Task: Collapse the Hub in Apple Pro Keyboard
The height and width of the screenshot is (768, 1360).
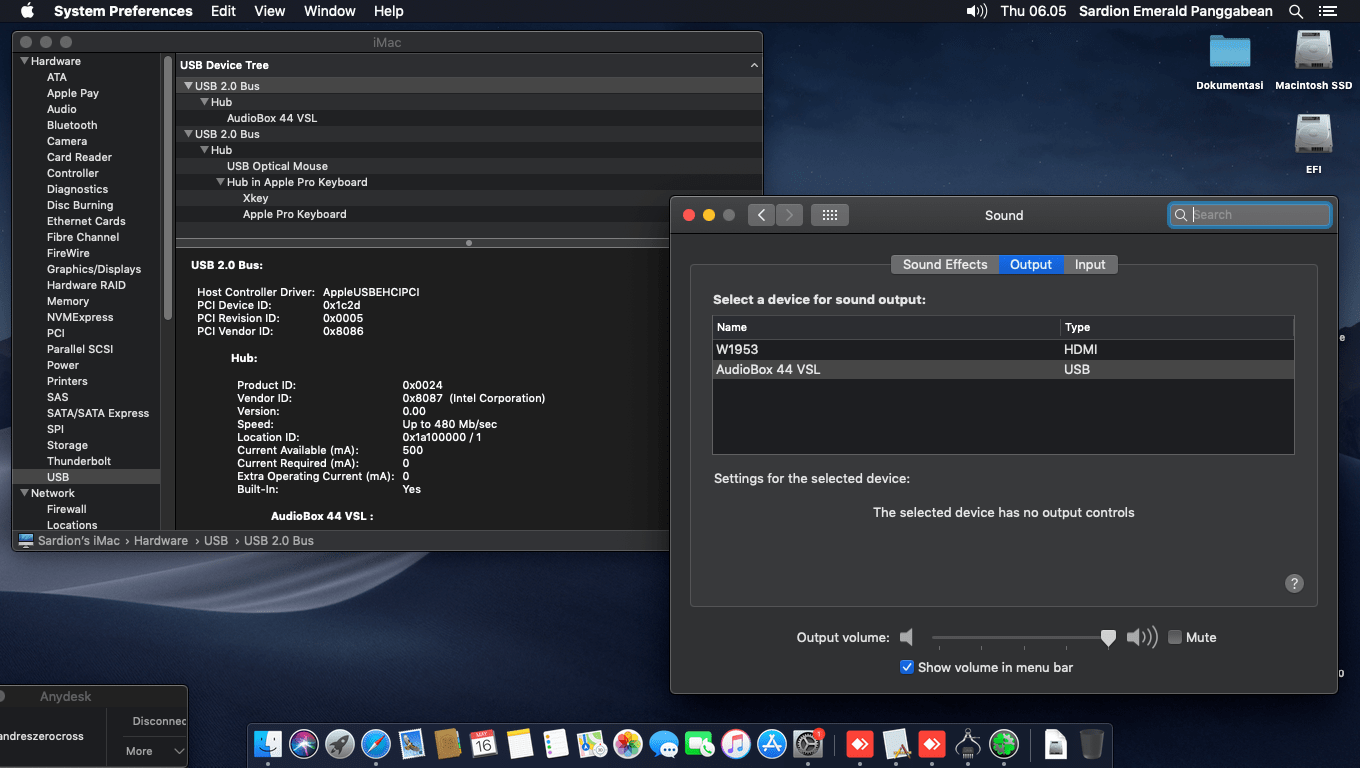Action: point(220,182)
